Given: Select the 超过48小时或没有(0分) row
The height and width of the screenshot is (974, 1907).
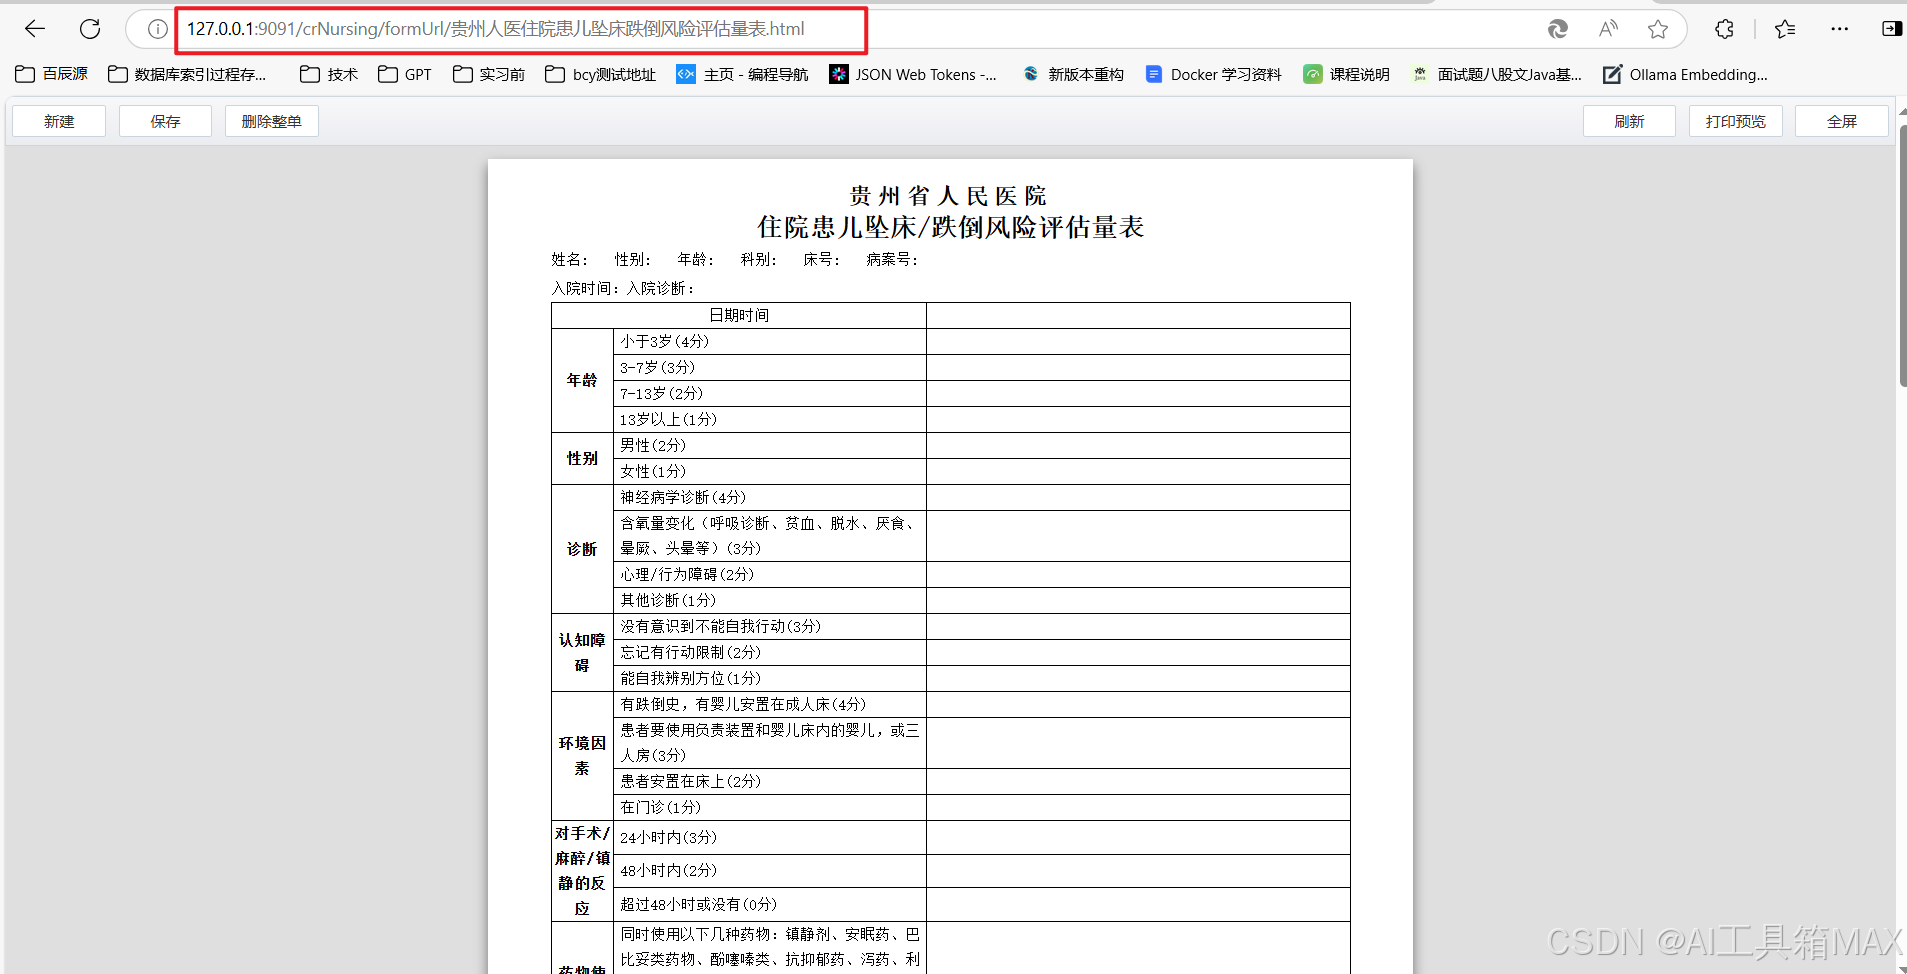Looking at the screenshot, I should click(981, 904).
